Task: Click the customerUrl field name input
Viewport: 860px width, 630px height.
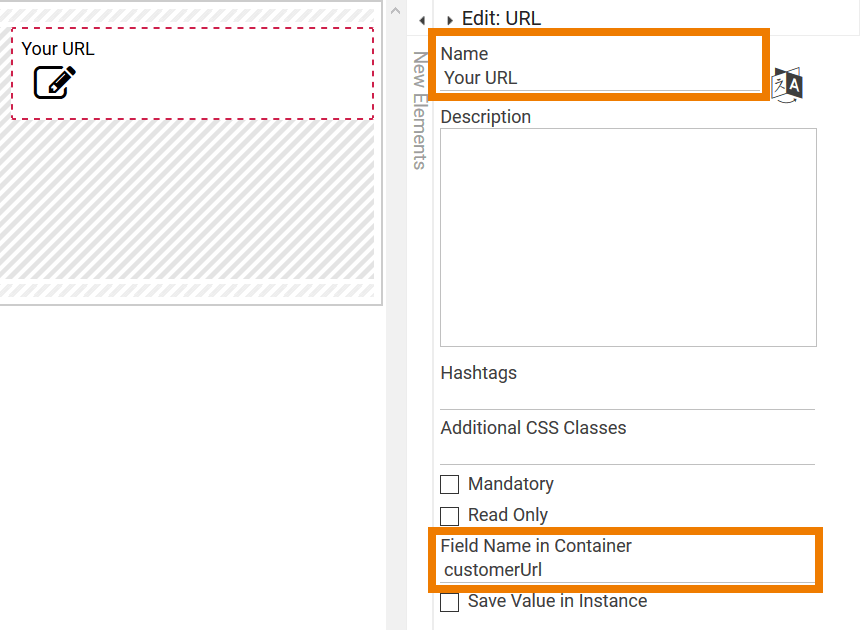Action: [627, 571]
